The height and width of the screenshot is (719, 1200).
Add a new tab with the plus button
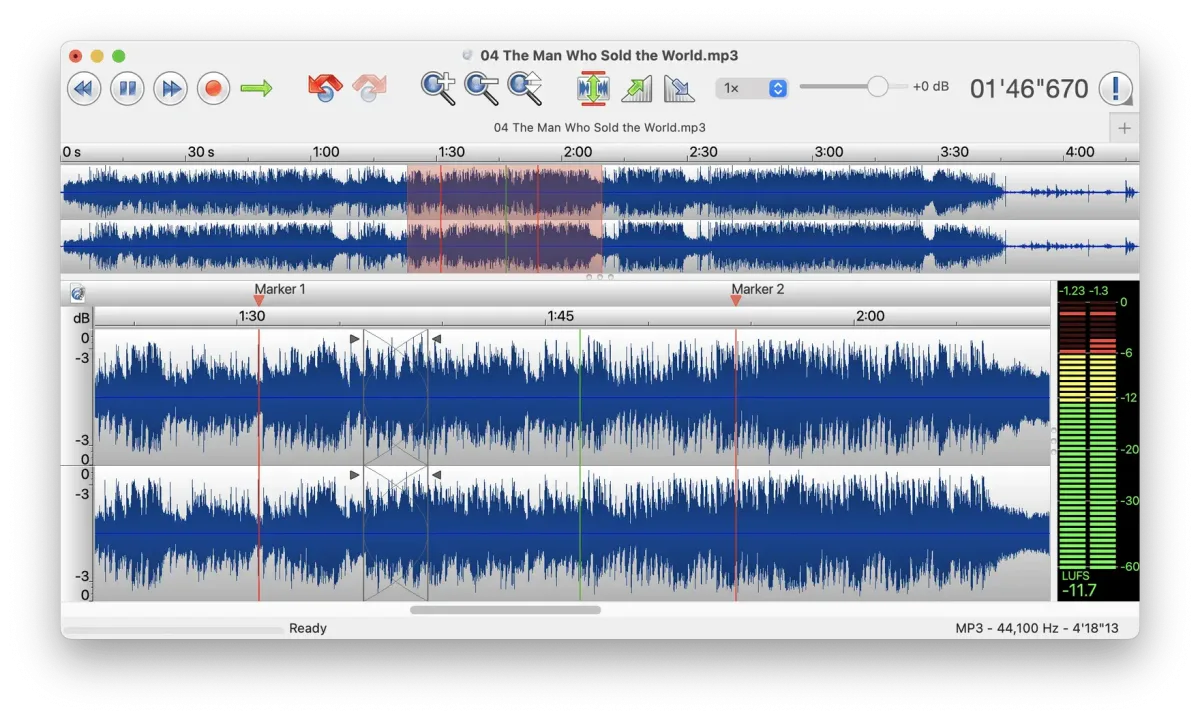tap(1124, 128)
